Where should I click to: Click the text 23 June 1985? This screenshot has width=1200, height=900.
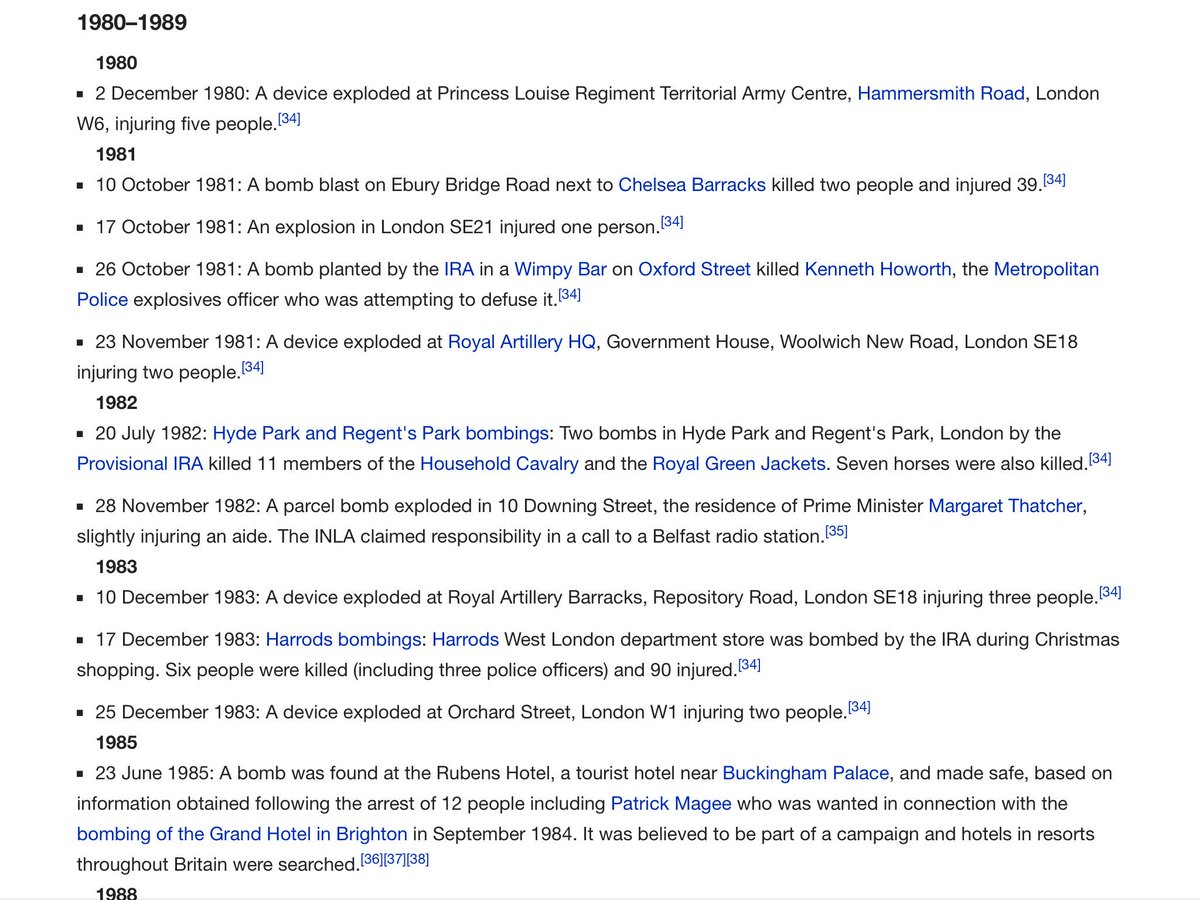pyautogui.click(x=154, y=772)
